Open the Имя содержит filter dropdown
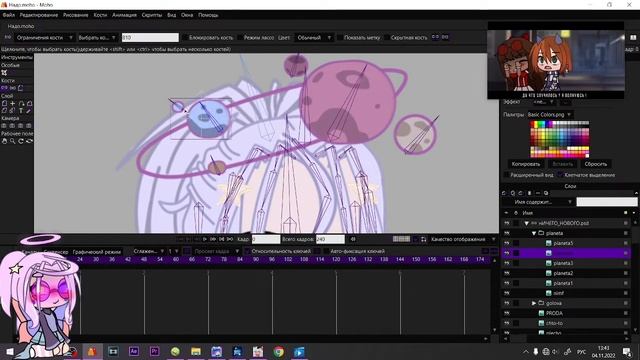This screenshot has height=360, width=640. pos(538,202)
